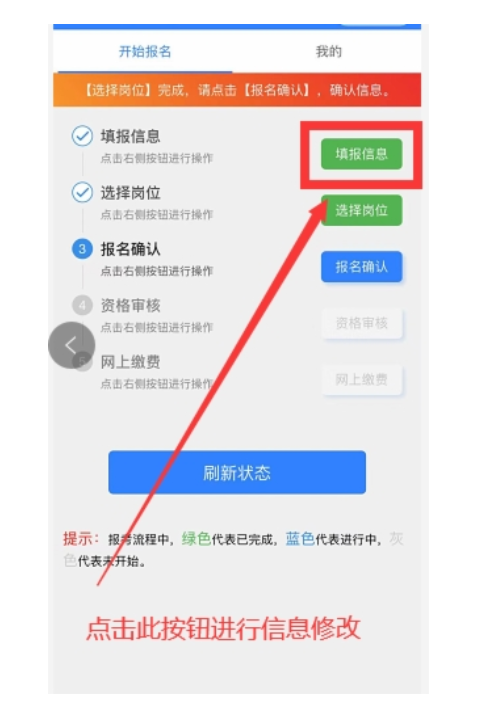Click the grayed-out 网上缴费 button
The width and height of the screenshot is (477, 707).
point(361,379)
